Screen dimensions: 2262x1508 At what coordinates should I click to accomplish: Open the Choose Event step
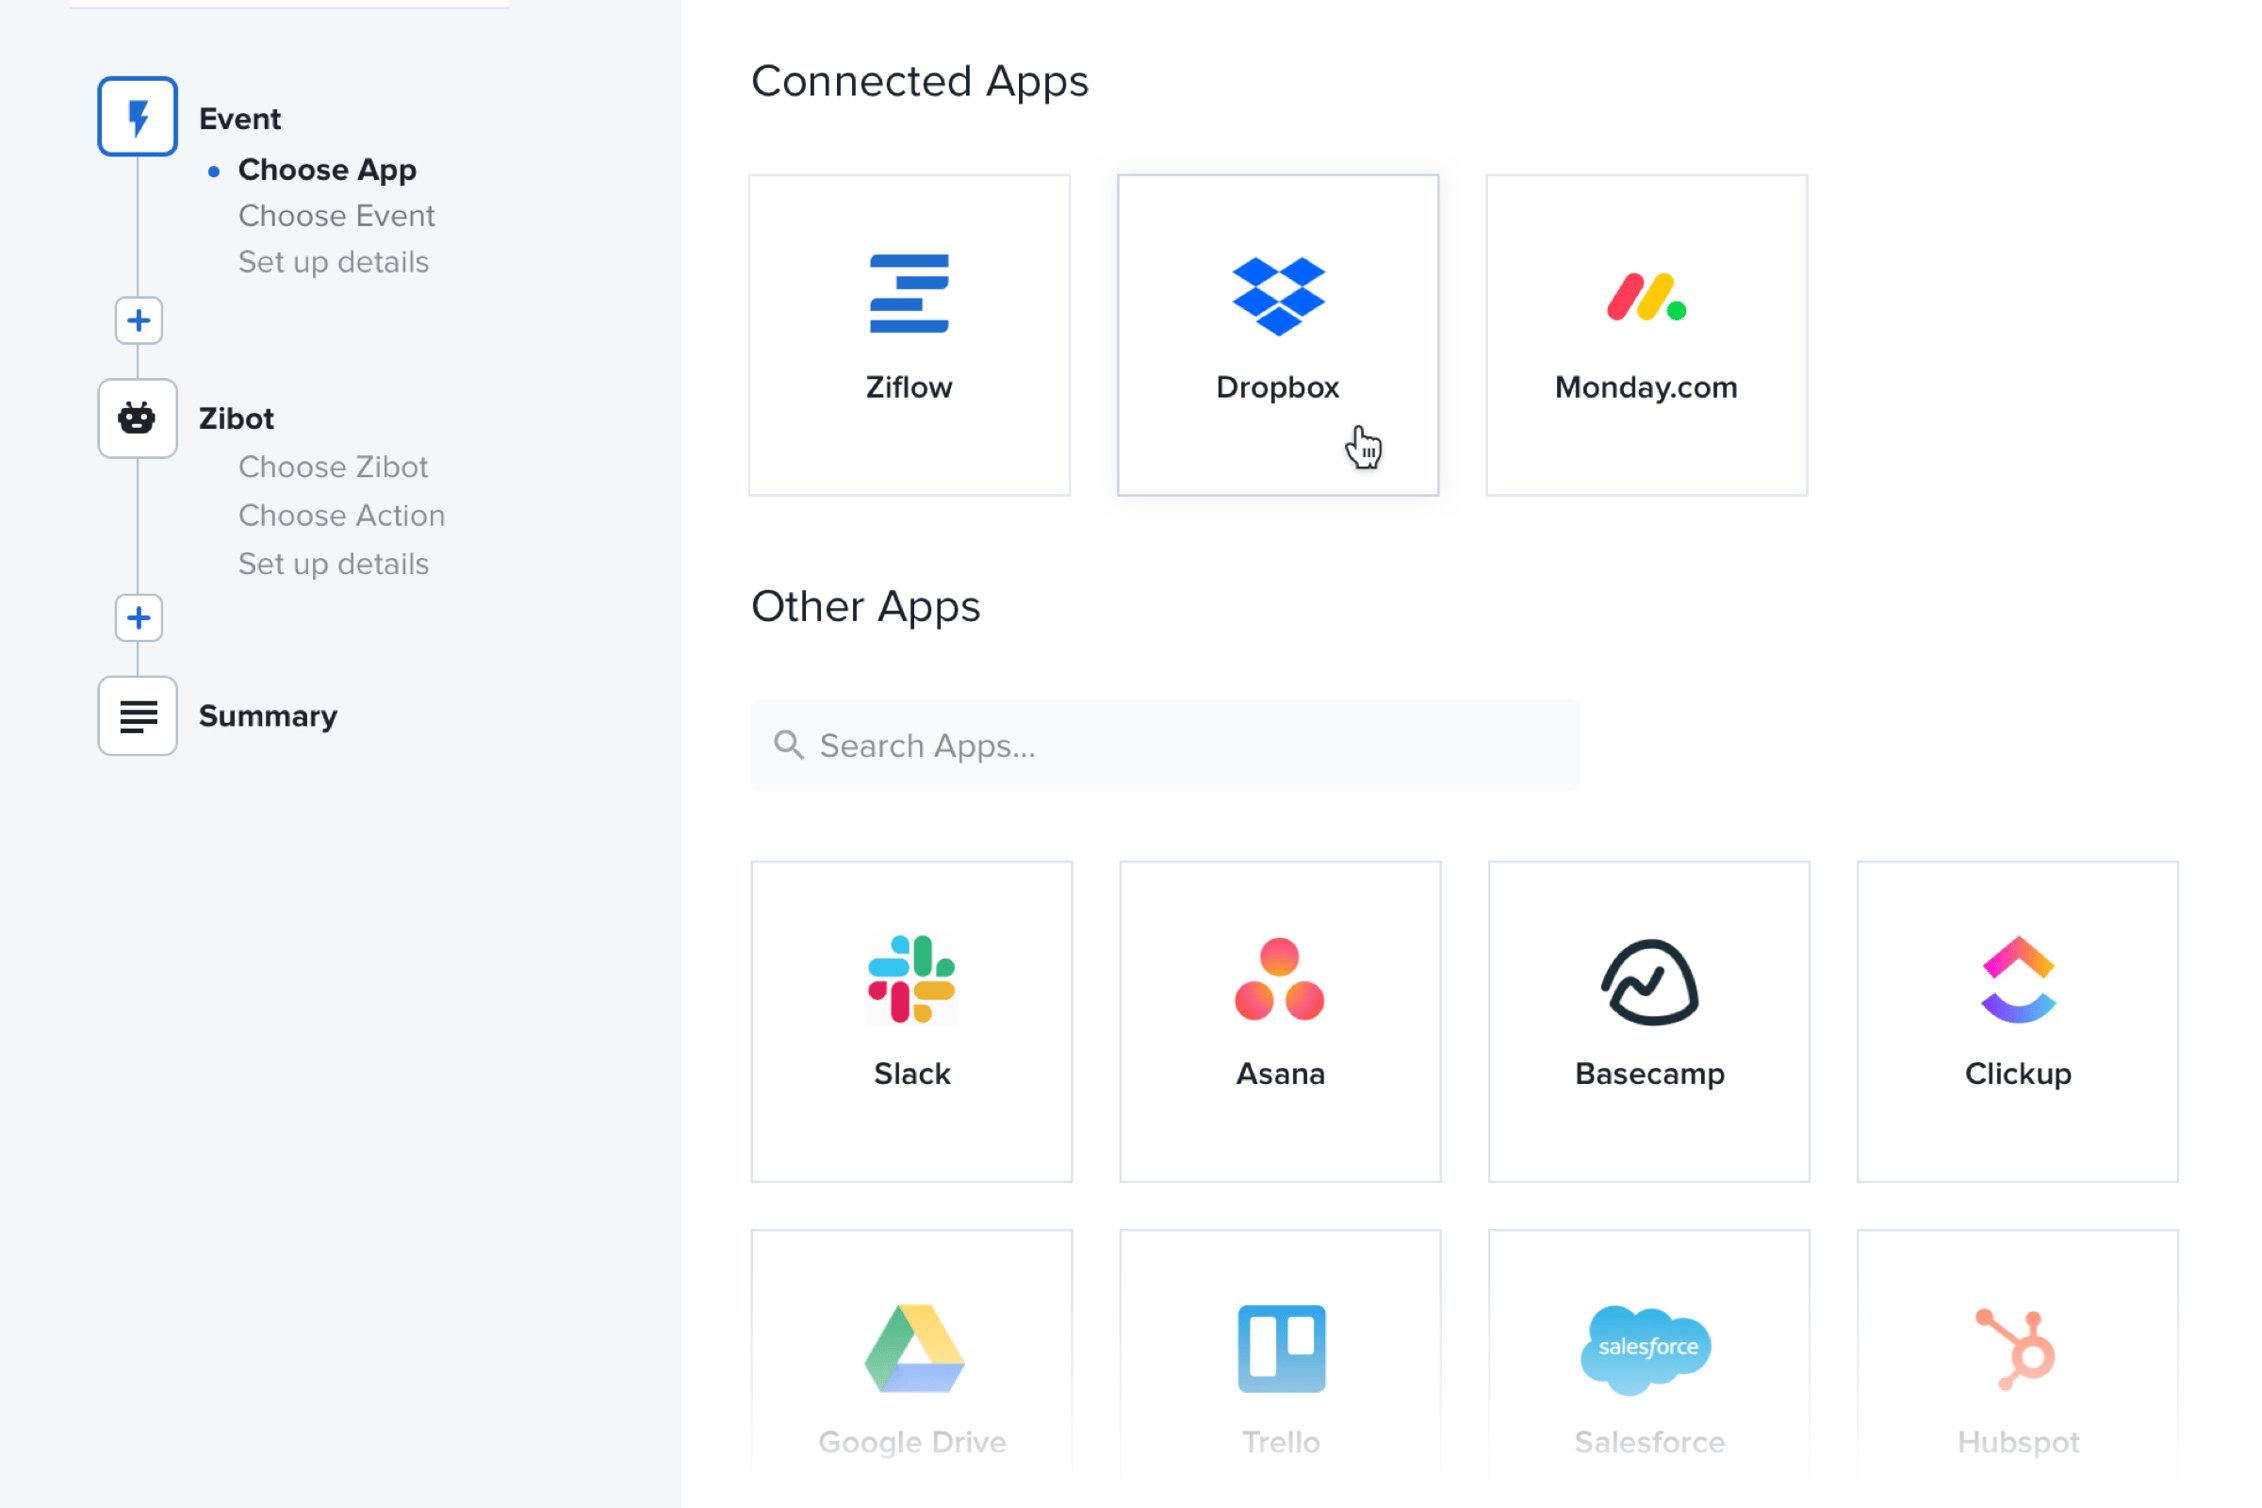coord(336,215)
